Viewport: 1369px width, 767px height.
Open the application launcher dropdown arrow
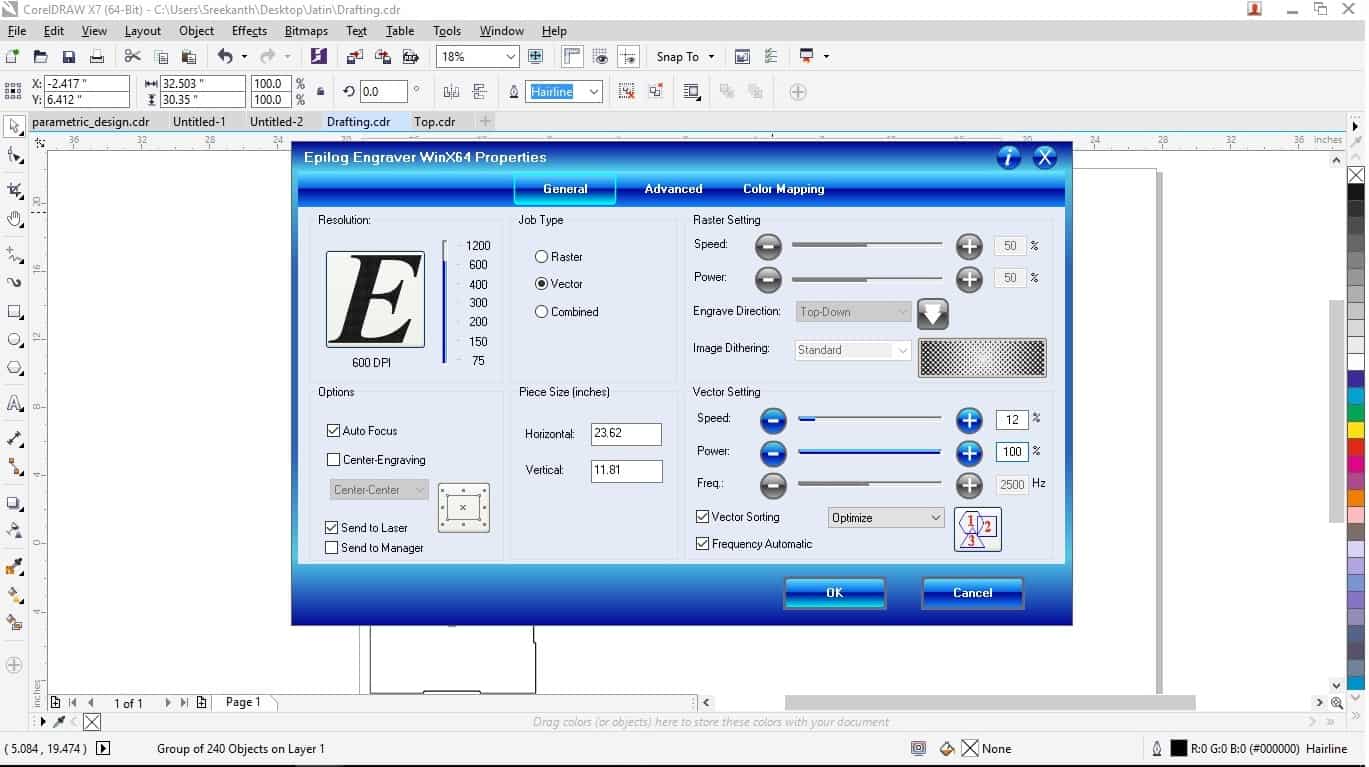[x=827, y=57]
